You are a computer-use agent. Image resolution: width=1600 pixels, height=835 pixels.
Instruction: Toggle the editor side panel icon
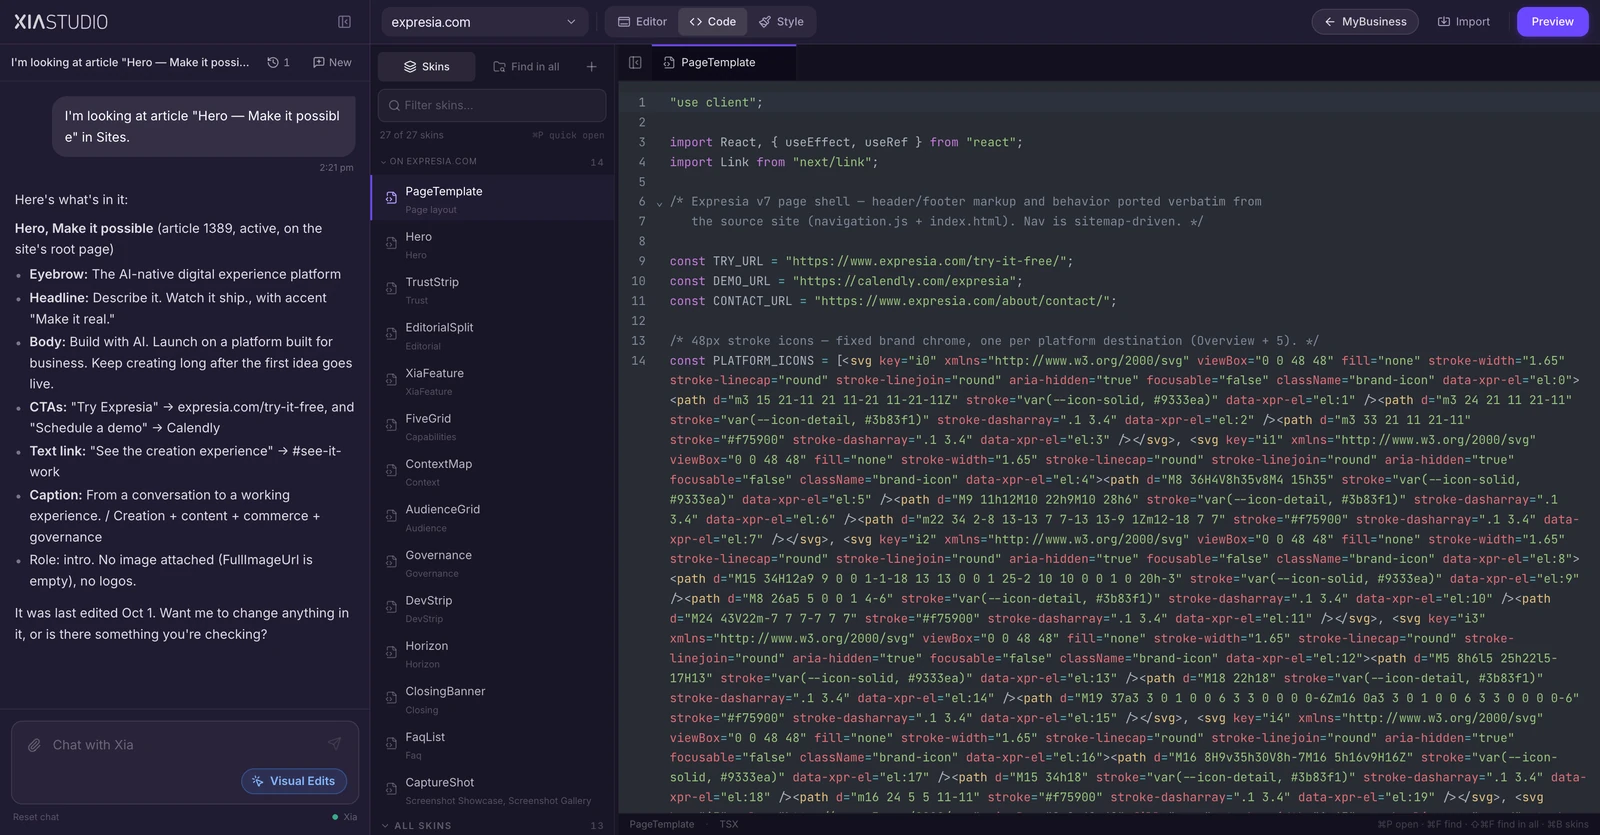(x=635, y=62)
